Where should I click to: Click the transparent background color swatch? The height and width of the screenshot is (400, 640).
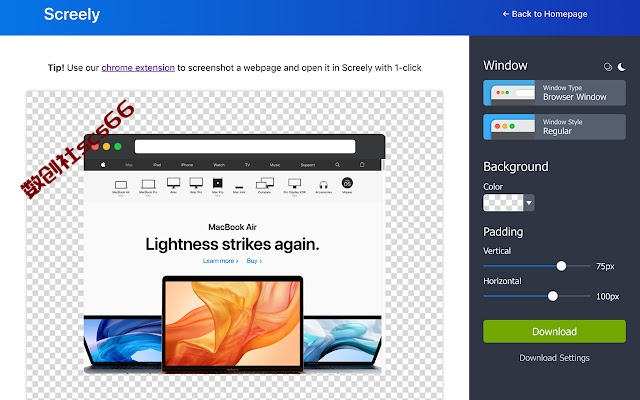tap(503, 202)
